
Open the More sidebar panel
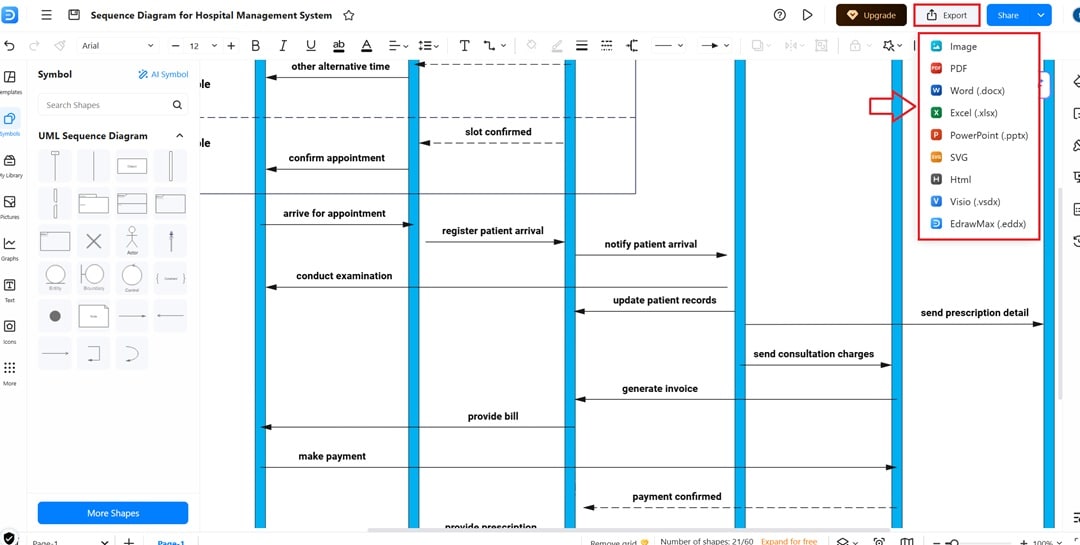(10, 373)
